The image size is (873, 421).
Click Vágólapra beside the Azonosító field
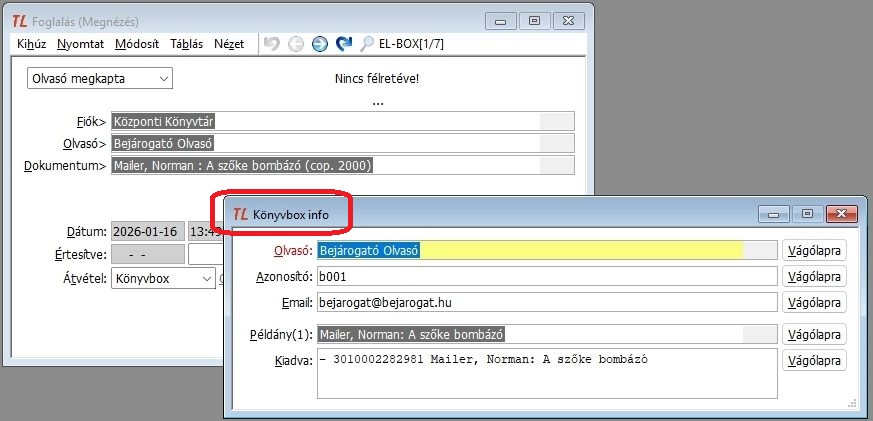point(815,276)
